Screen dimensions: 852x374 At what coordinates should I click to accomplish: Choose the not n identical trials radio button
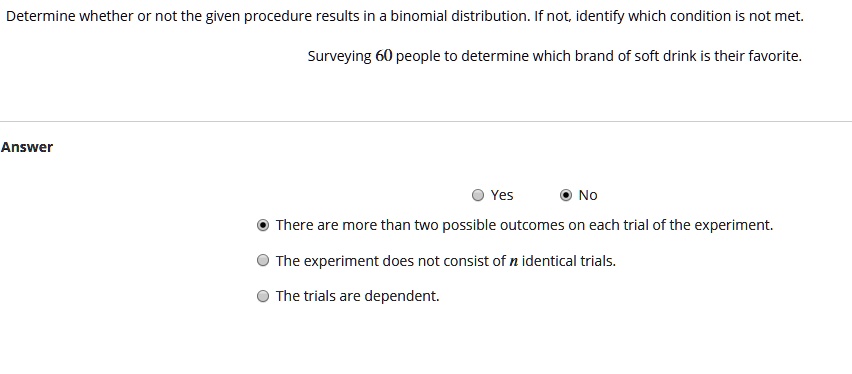pyautogui.click(x=262, y=260)
